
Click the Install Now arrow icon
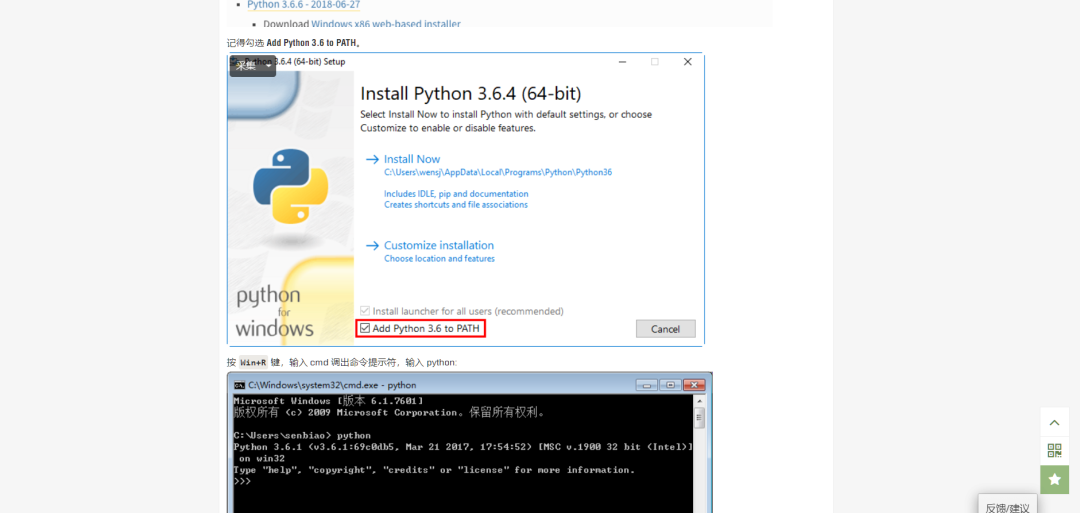[372, 160]
